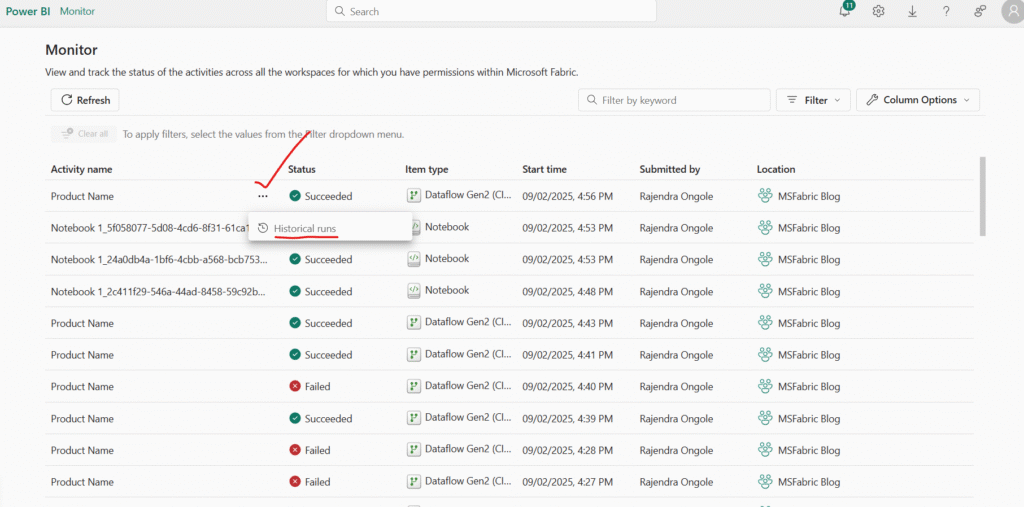Click the top Search box
This screenshot has width=1024, height=507.
coord(491,11)
